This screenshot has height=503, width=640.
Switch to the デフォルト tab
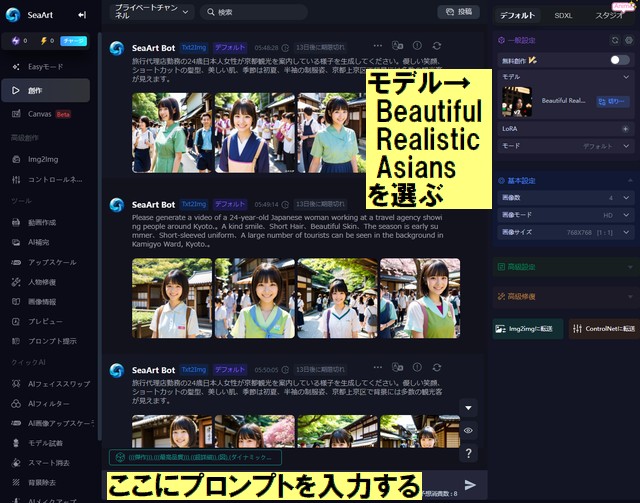[517, 16]
